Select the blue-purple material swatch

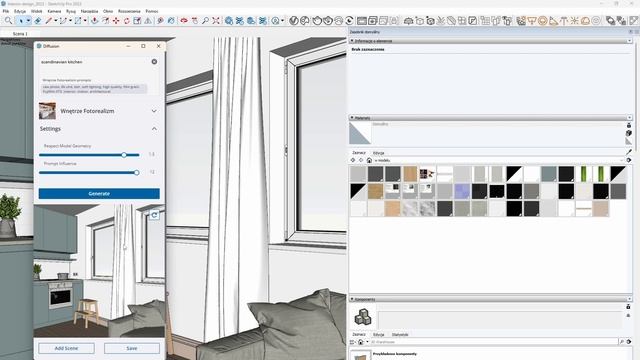click(x=462, y=191)
